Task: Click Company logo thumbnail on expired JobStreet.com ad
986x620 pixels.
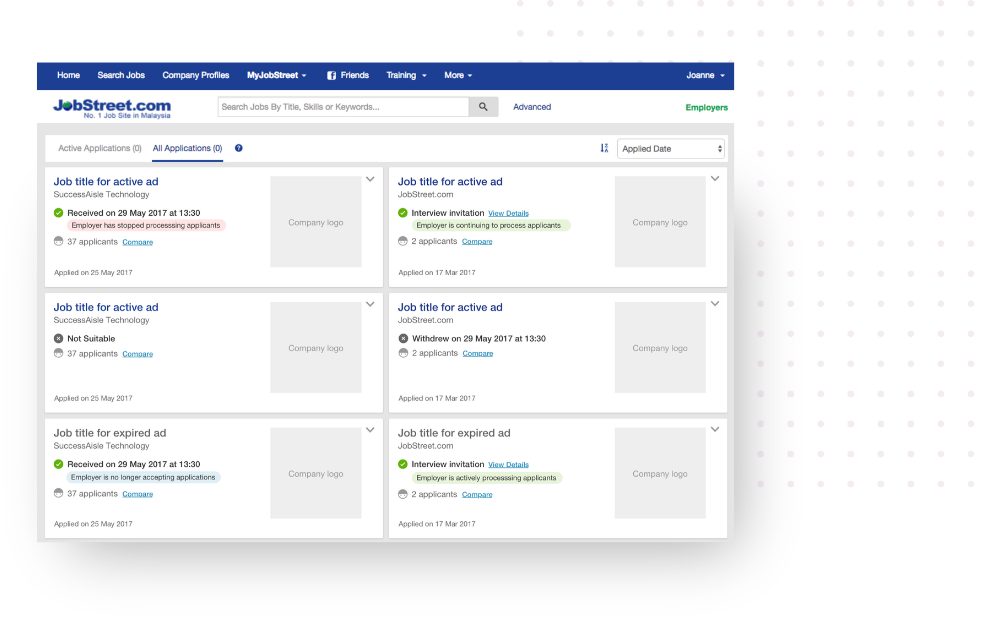Action: point(660,473)
